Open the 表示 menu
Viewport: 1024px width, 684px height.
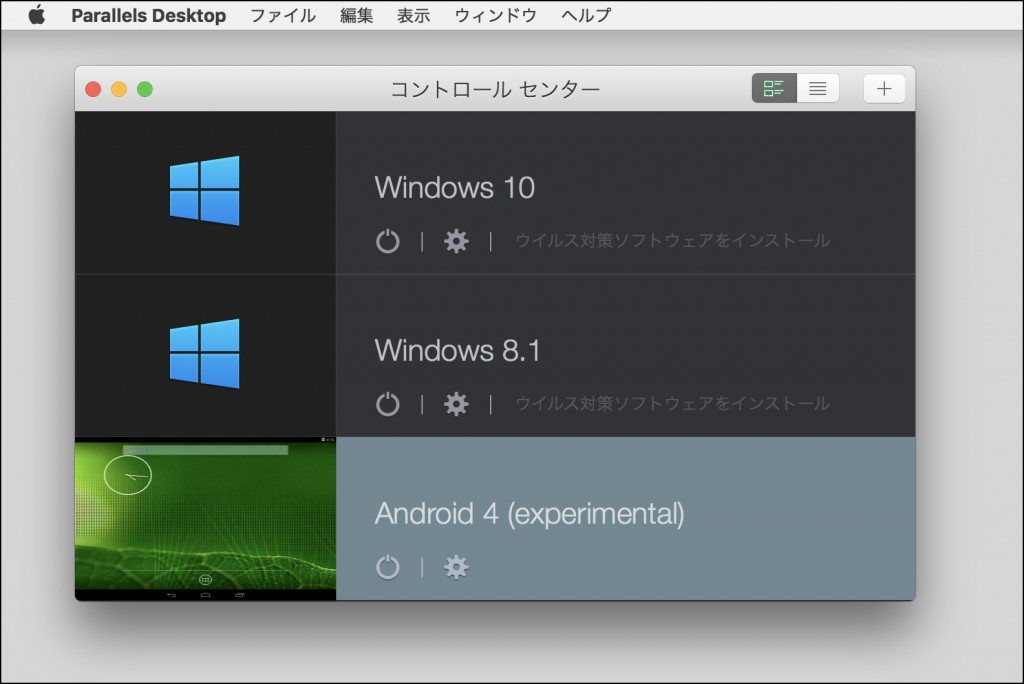[413, 15]
